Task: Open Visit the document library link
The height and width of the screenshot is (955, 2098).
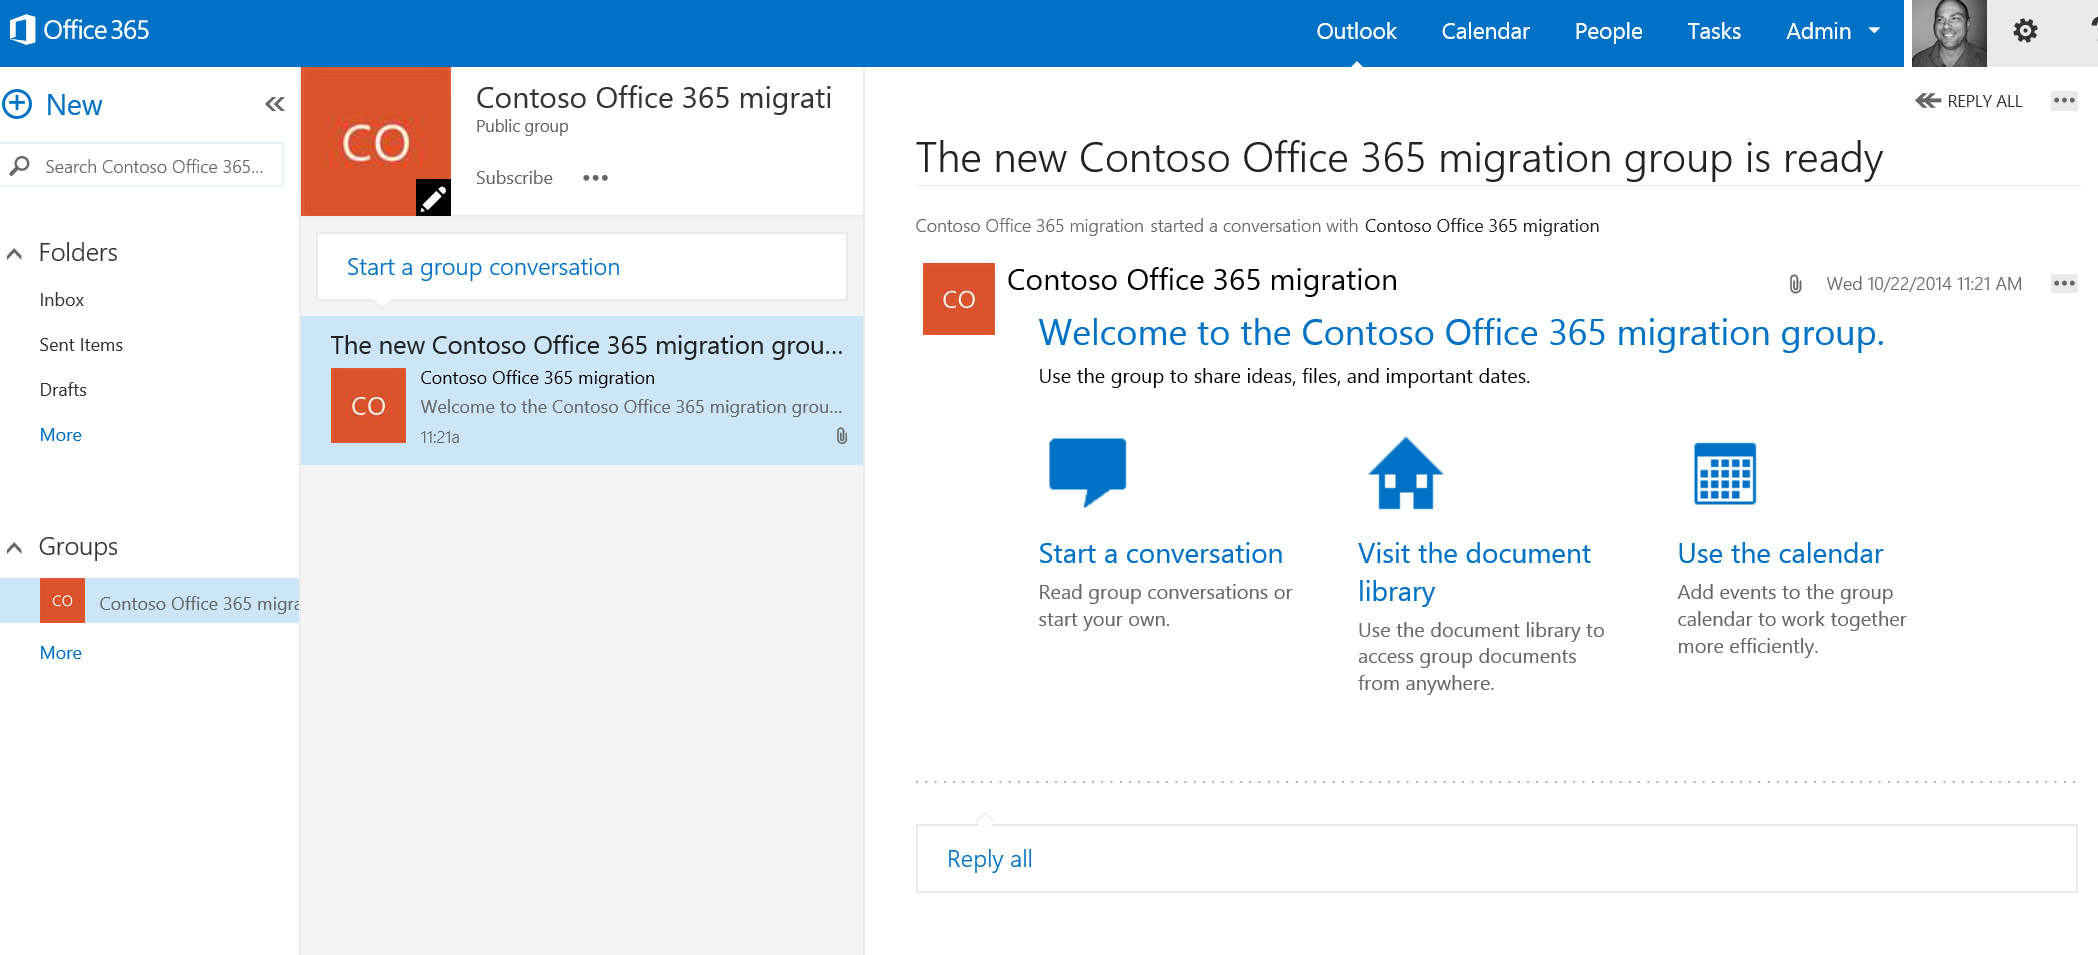Action: (1474, 572)
